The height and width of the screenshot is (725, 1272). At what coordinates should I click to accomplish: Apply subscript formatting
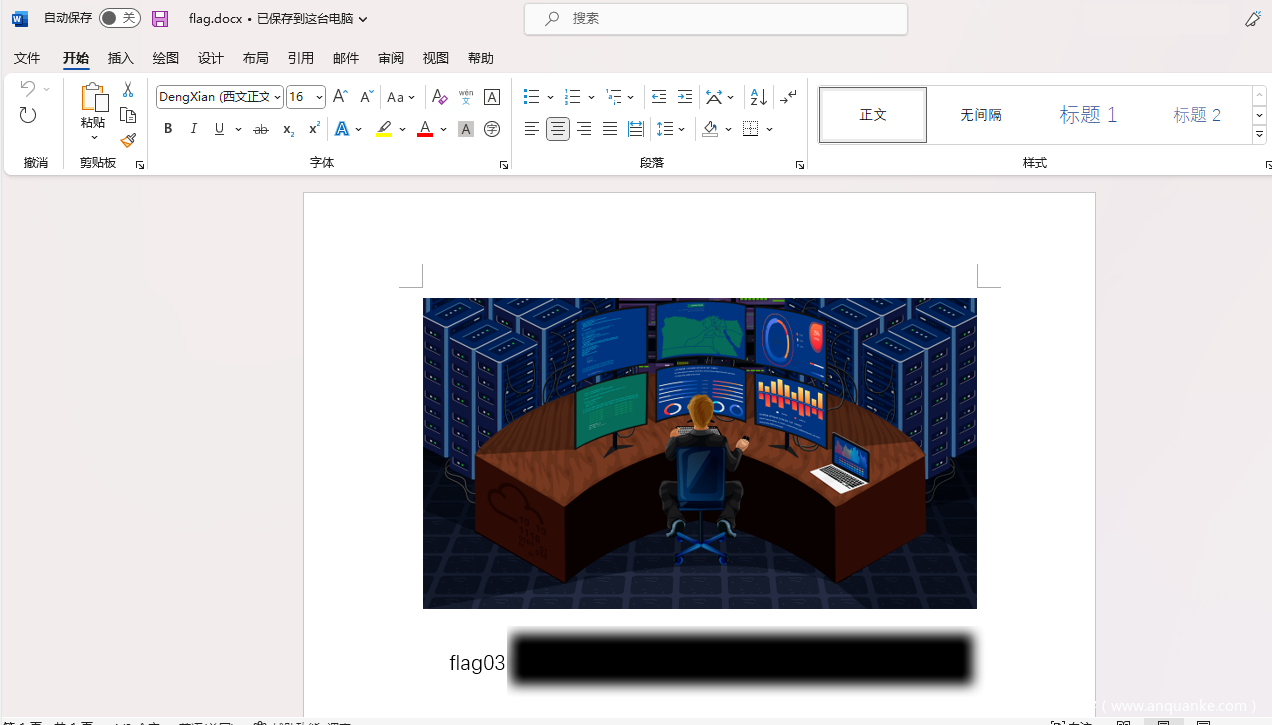(x=288, y=129)
